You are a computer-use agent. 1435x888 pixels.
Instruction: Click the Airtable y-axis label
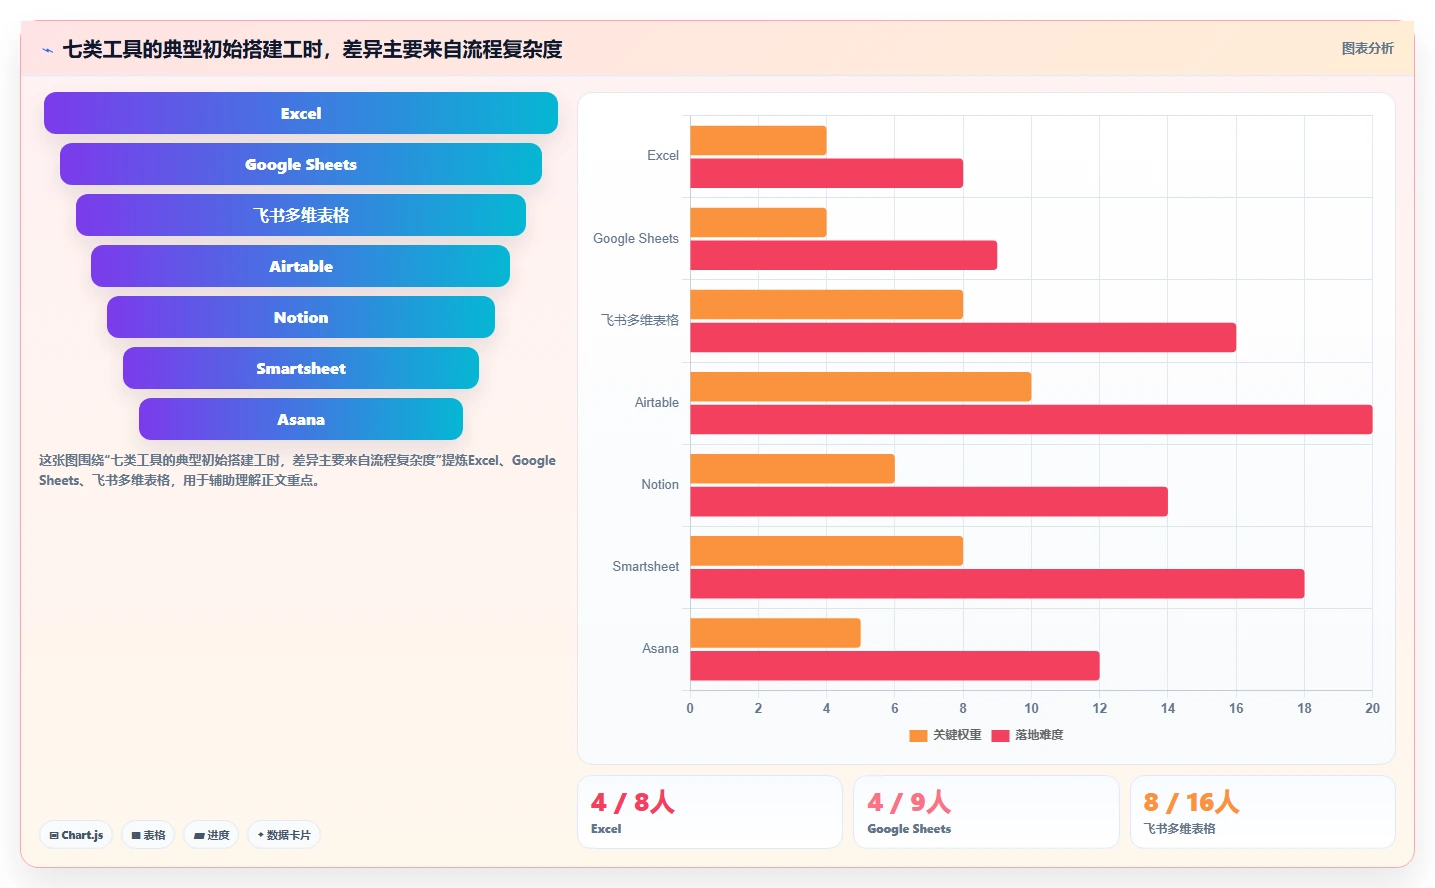tap(656, 402)
